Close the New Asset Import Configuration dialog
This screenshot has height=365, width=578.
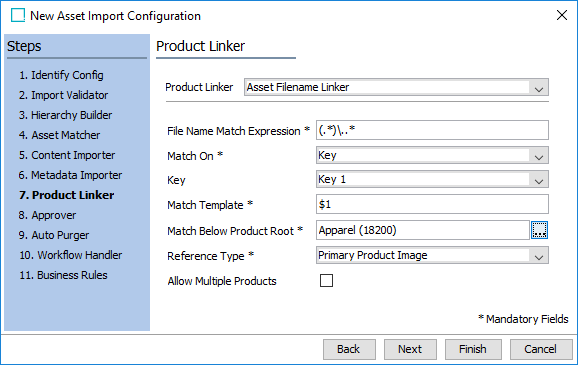tap(562, 15)
